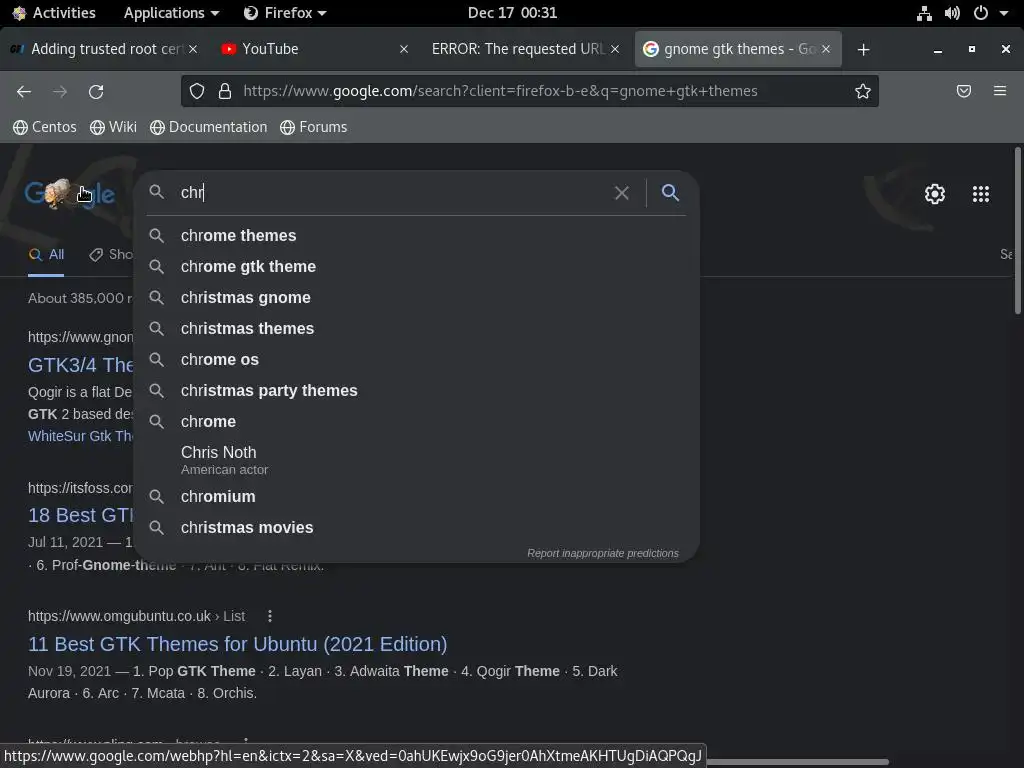Viewport: 1024px width, 768px height.
Task: Switch to the ERROR requested URL tab
Action: point(525,49)
